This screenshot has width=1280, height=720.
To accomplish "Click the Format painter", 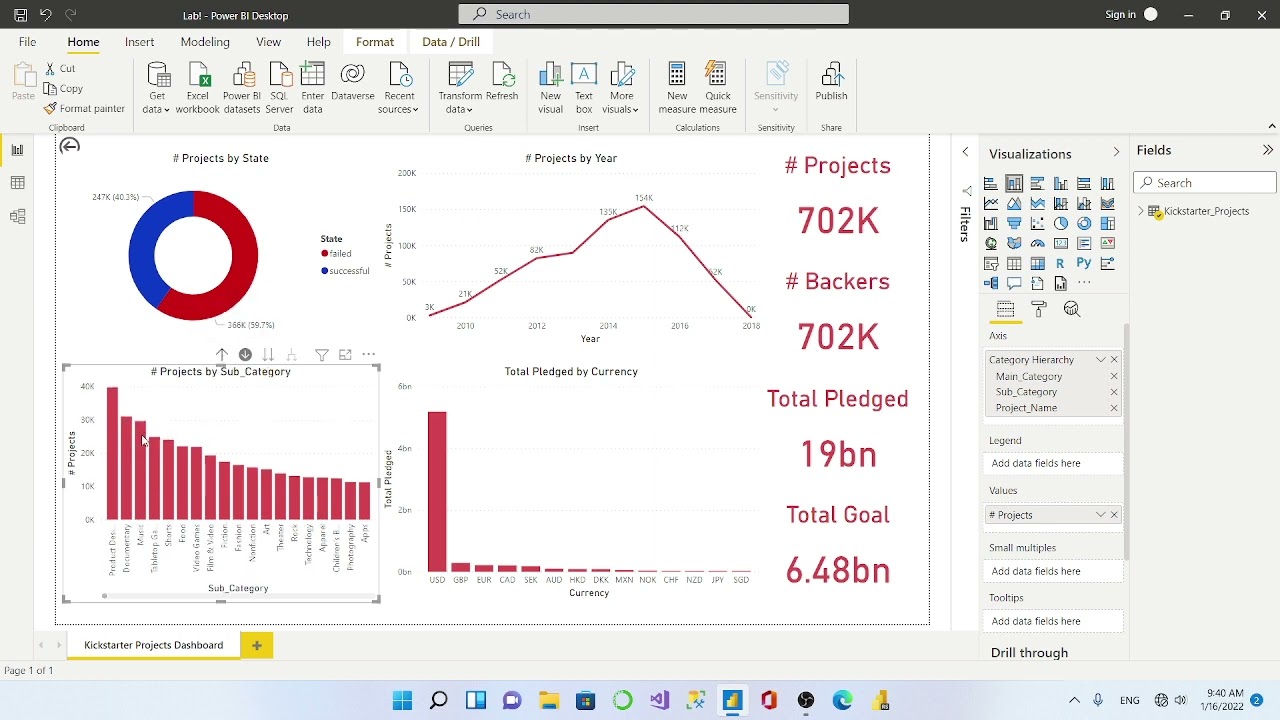I will pos(85,108).
